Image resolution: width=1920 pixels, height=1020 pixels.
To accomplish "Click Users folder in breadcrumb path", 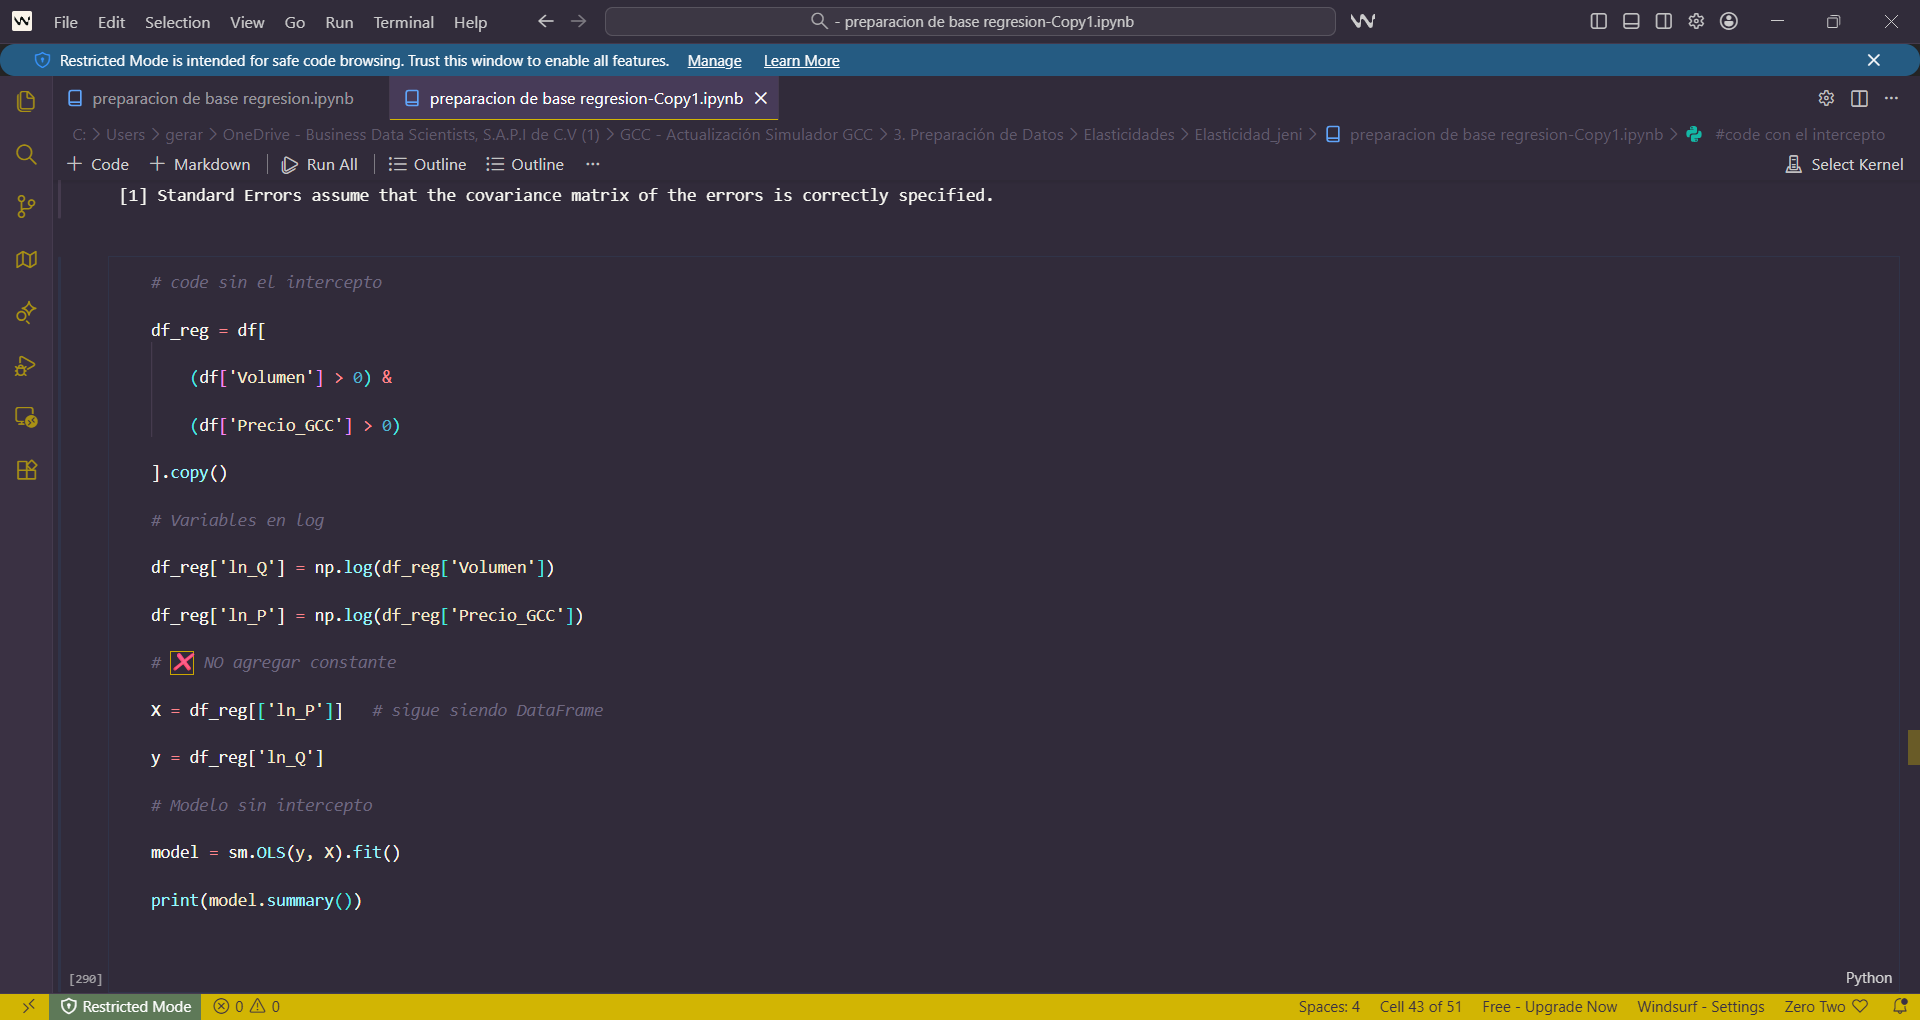I will click(126, 134).
